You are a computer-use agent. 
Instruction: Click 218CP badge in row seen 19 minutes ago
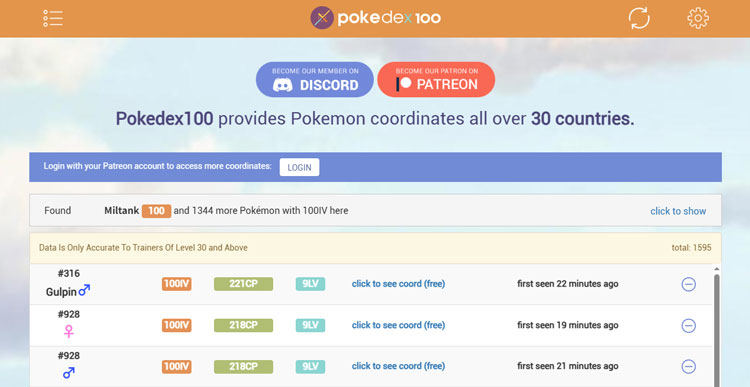point(243,325)
